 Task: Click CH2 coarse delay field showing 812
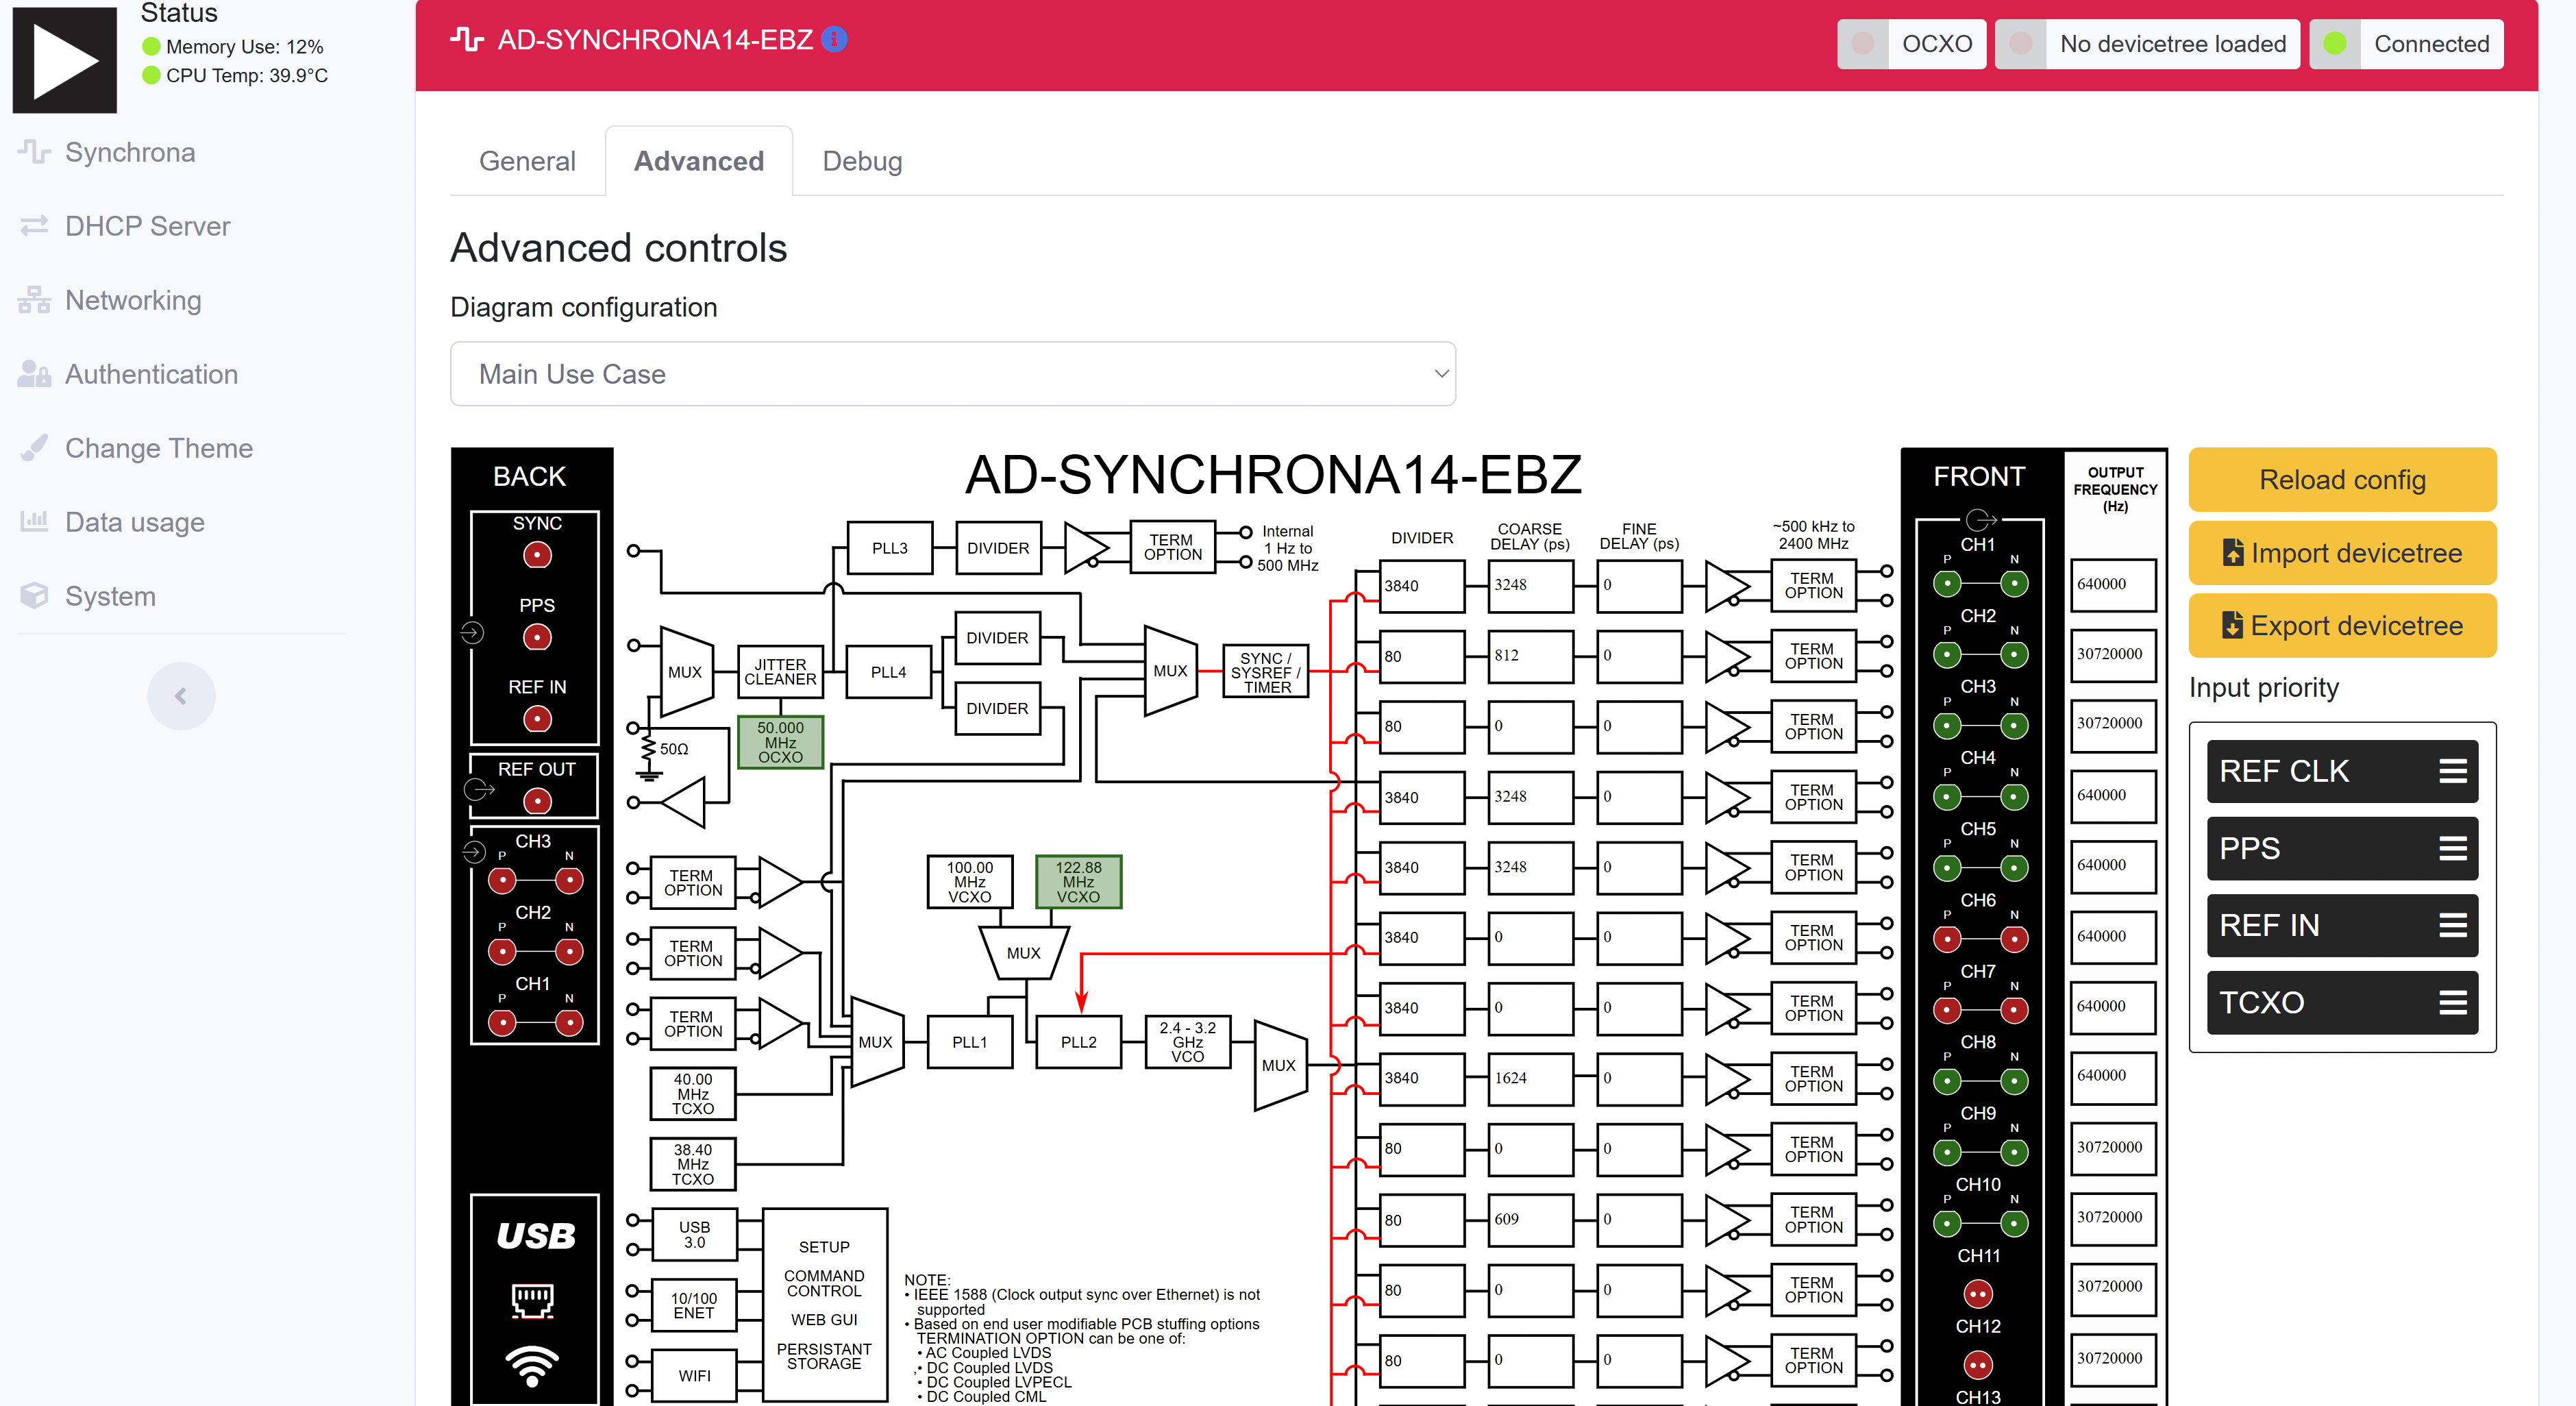(1530, 656)
